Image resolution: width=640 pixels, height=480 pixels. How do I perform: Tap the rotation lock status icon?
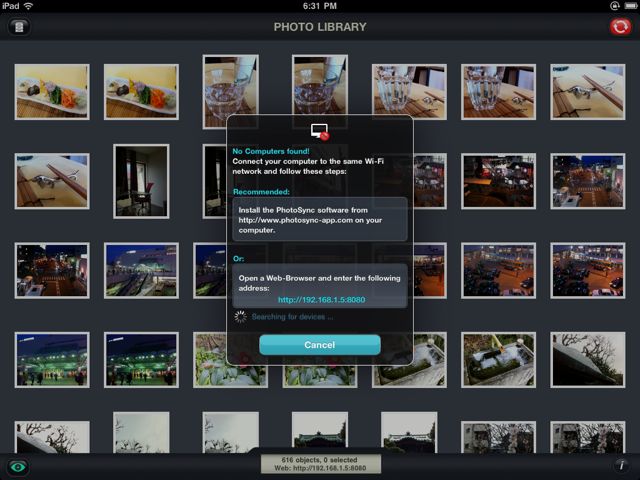coord(614,6)
